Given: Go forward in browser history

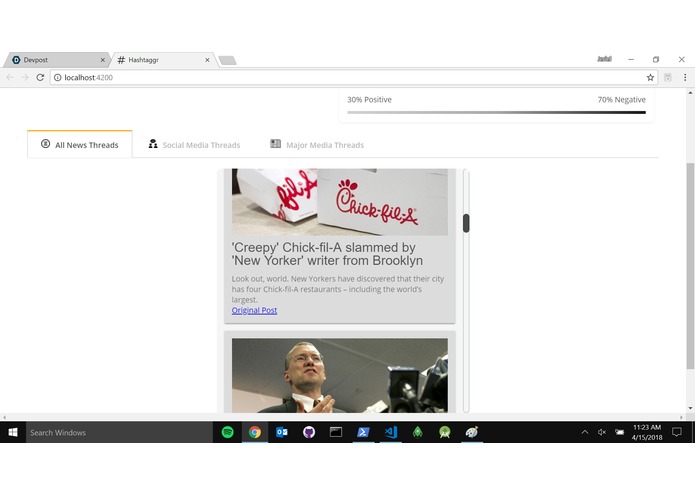Looking at the screenshot, I should (25, 78).
